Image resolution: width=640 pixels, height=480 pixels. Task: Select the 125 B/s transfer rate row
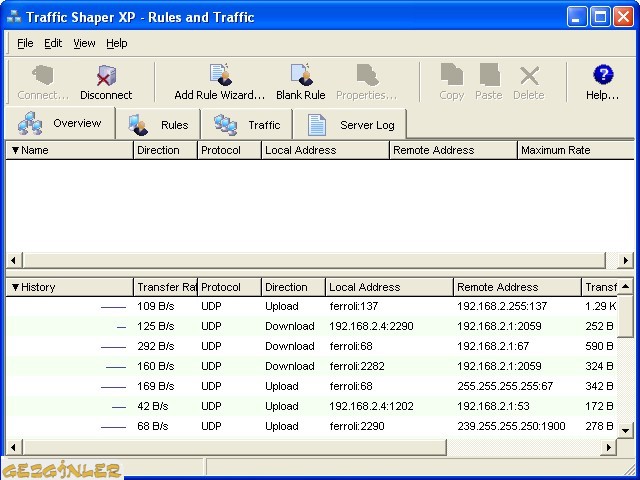[x=311, y=327]
